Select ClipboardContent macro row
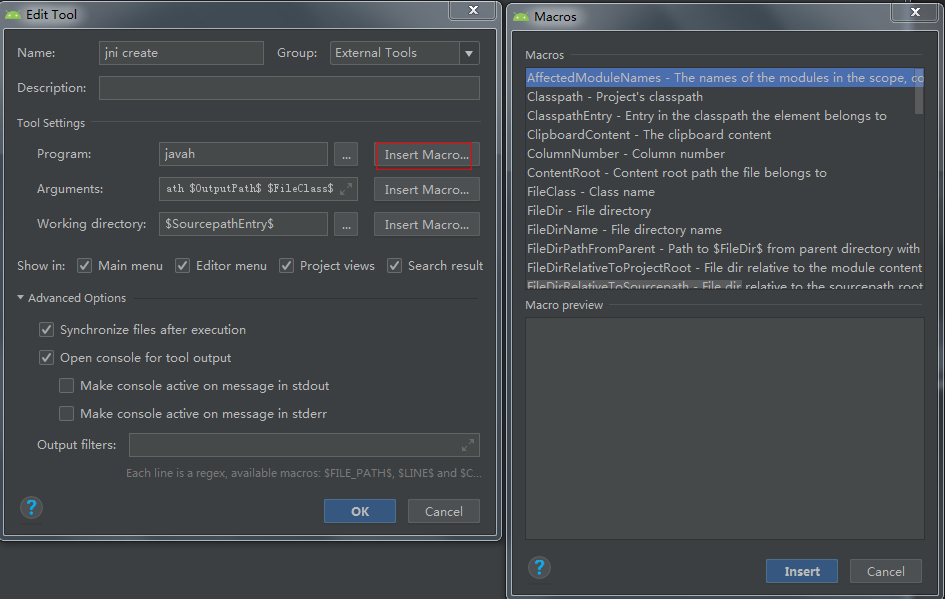This screenshot has height=599, width=945. pyautogui.click(x=724, y=135)
